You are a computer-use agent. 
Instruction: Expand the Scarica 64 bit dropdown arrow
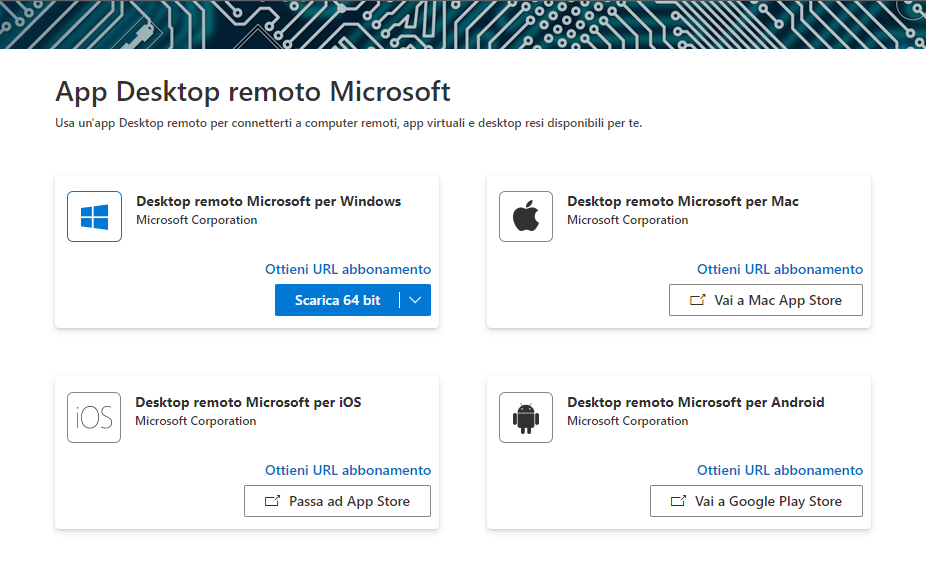(415, 300)
